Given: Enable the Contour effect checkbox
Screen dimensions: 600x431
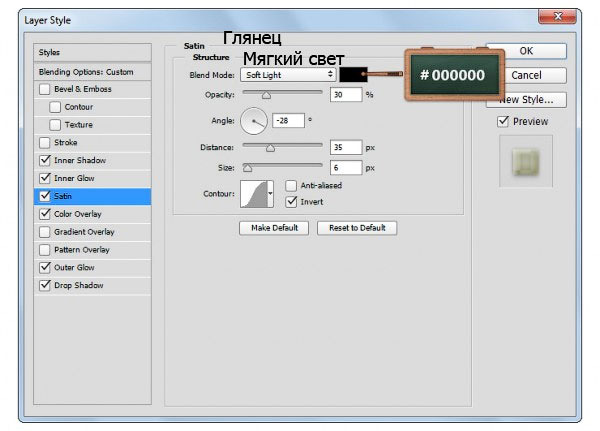Looking at the screenshot, I should [x=55, y=107].
